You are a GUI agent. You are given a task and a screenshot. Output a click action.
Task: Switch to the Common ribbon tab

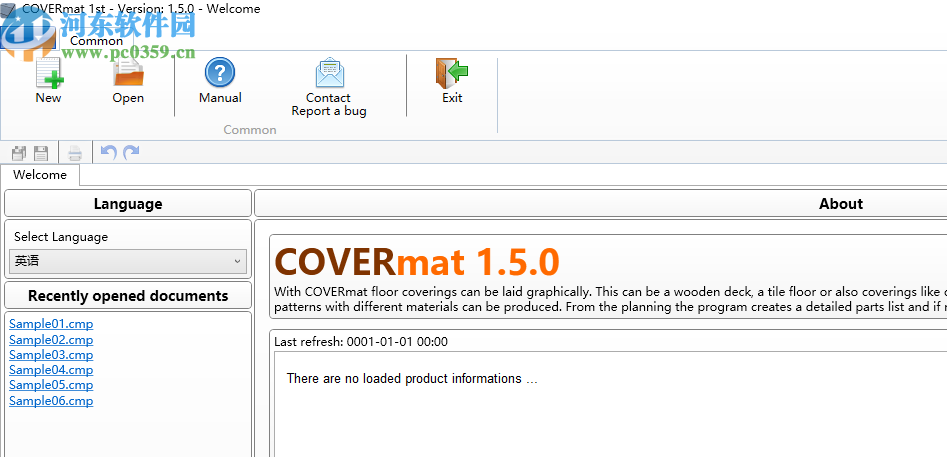pyautogui.click(x=97, y=40)
